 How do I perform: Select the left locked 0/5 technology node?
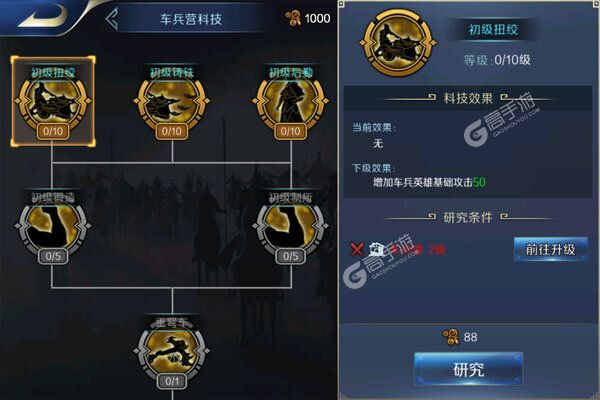click(53, 228)
